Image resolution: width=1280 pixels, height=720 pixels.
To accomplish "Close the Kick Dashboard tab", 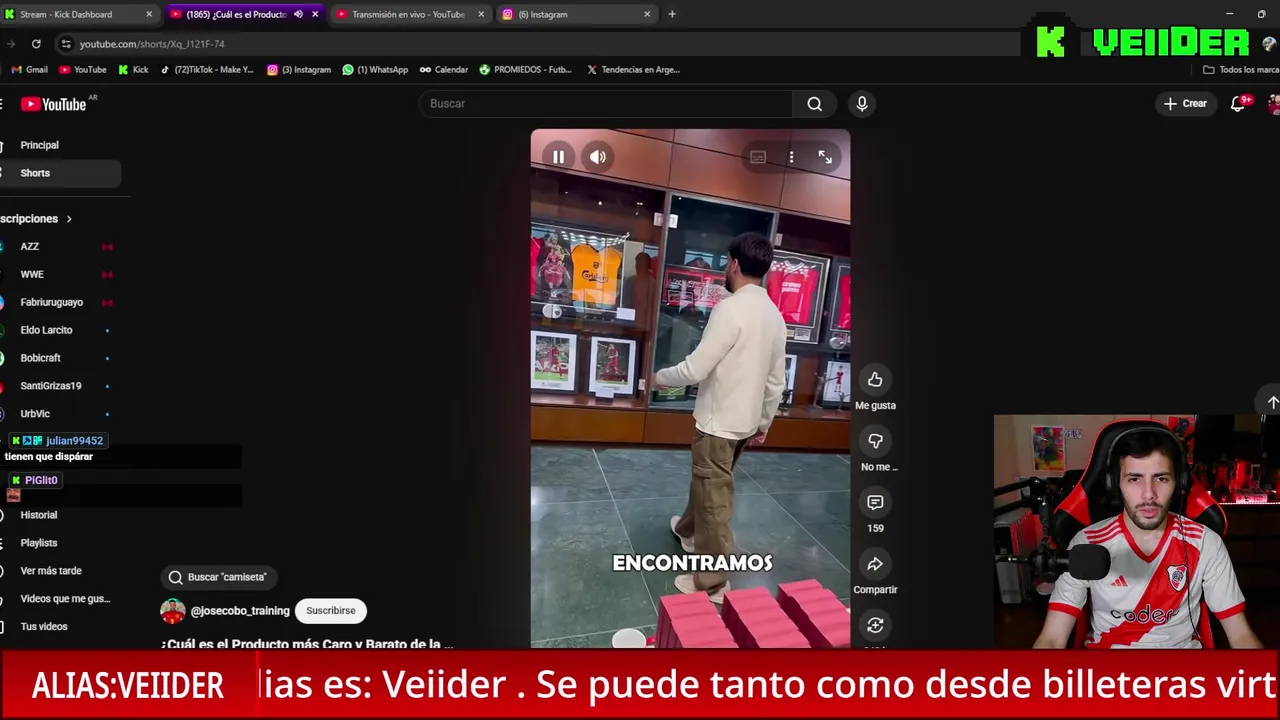I will coord(149,14).
